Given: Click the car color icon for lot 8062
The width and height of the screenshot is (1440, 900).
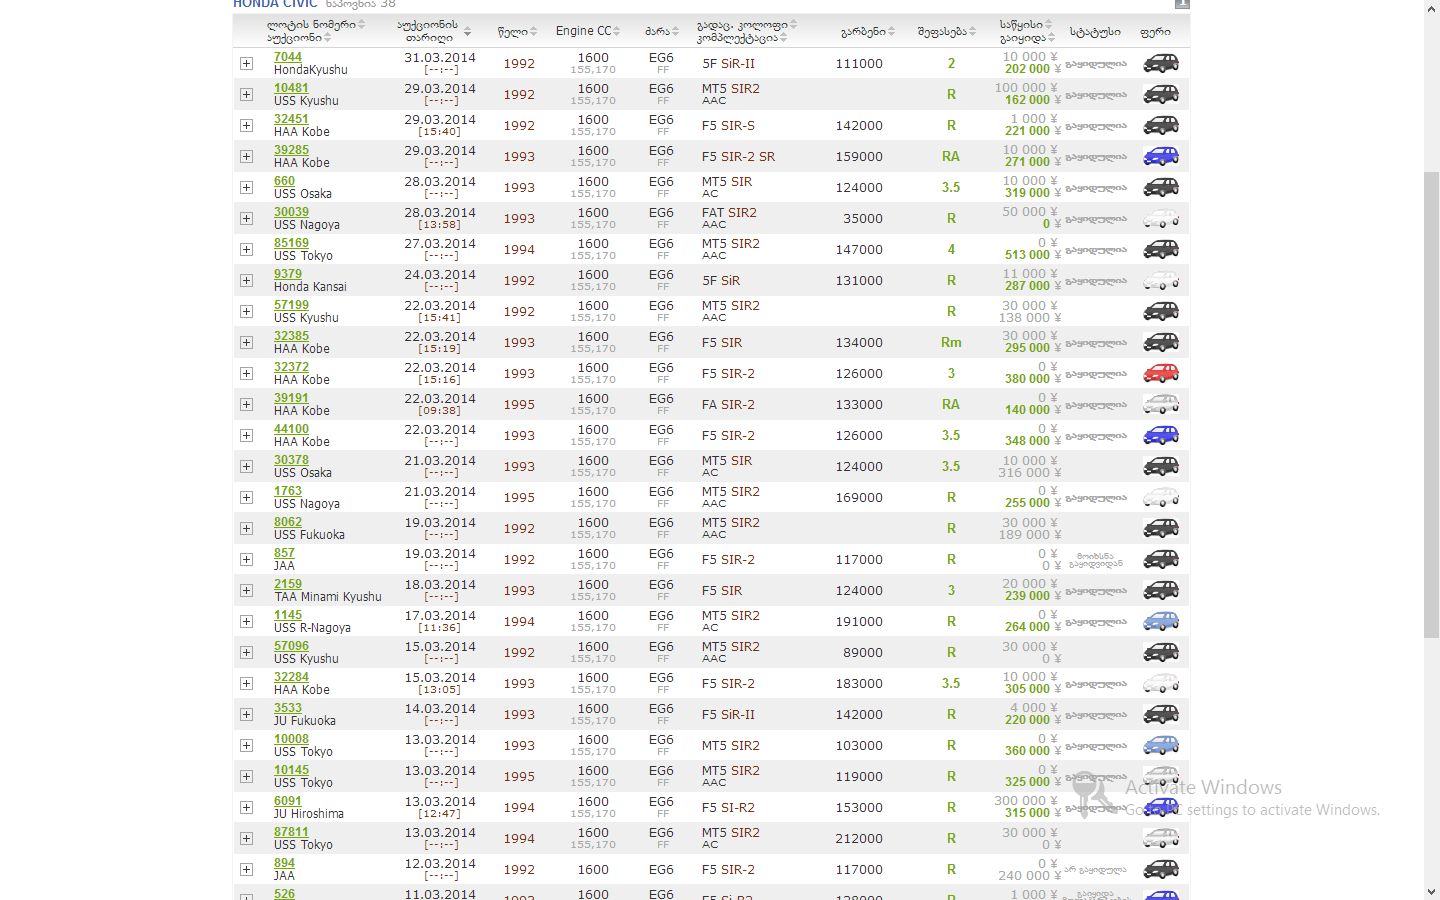Looking at the screenshot, I should pos(1161,528).
